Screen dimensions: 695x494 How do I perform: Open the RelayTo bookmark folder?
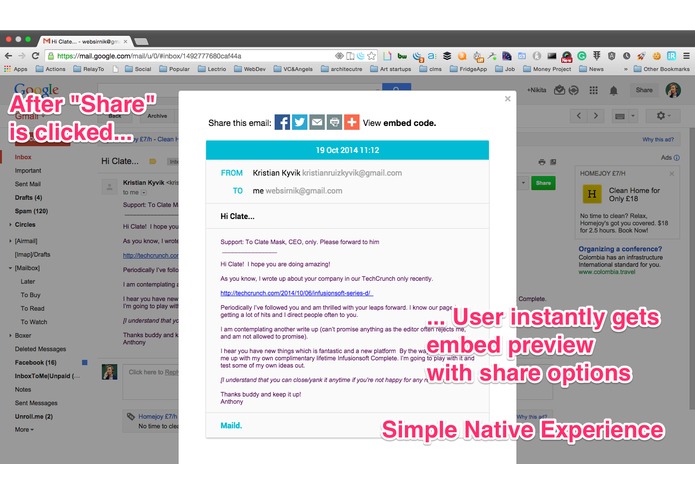pos(89,69)
